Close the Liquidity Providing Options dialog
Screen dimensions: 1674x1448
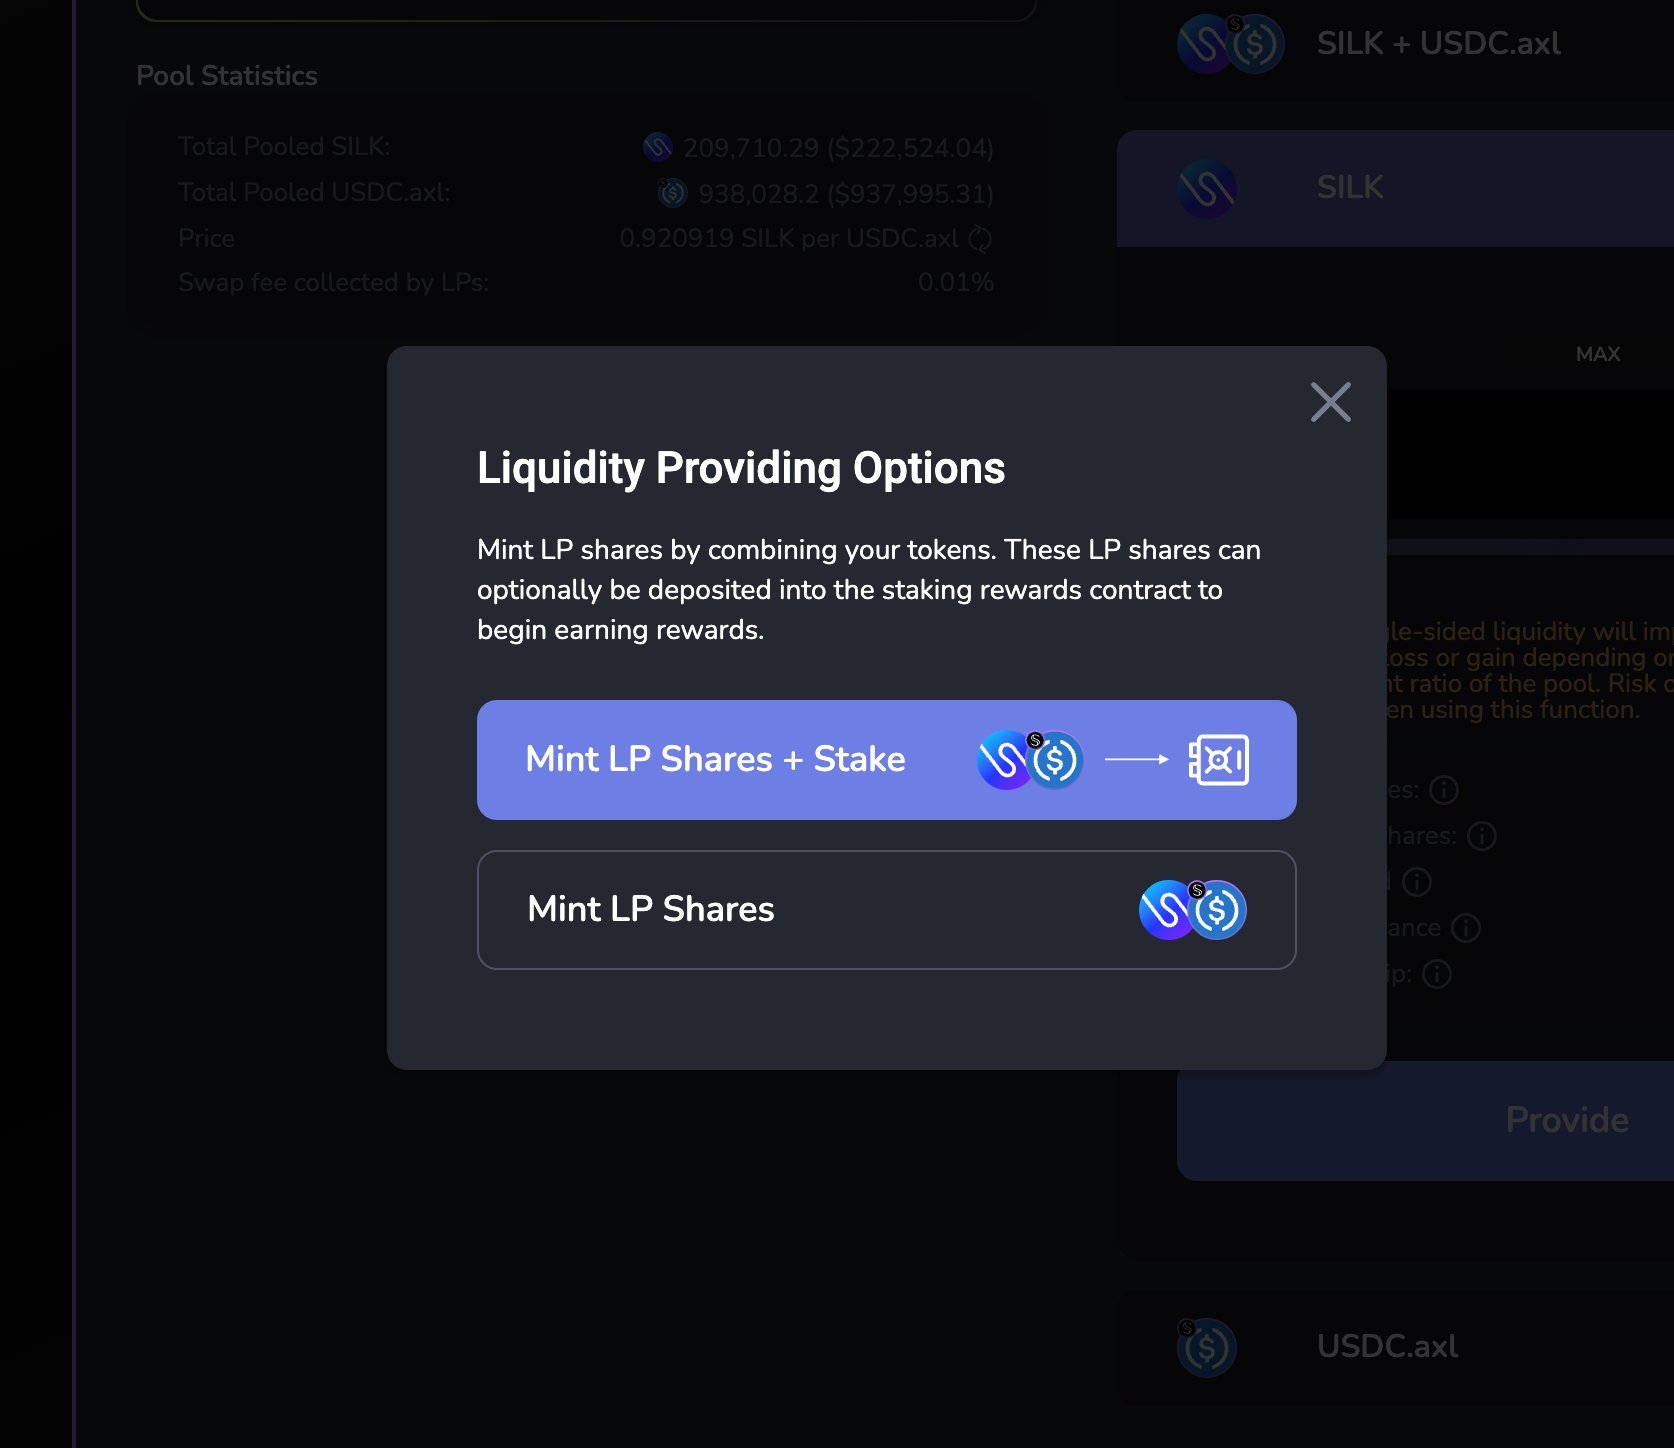click(1330, 402)
